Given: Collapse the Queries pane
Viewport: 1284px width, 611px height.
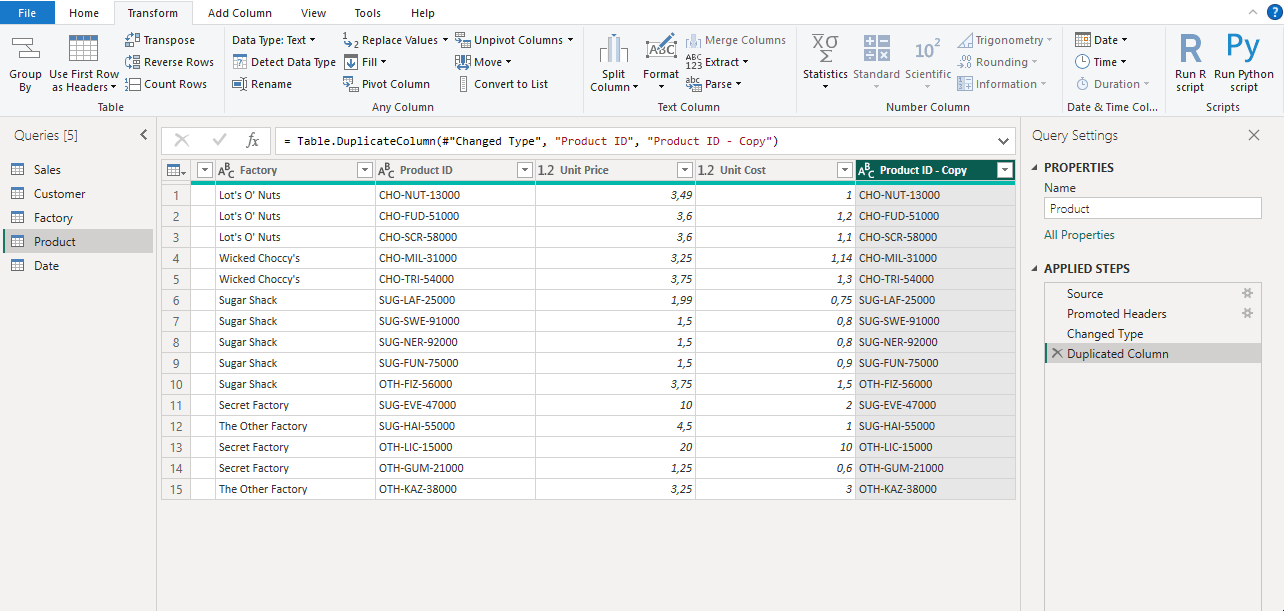Looking at the screenshot, I should 143,135.
